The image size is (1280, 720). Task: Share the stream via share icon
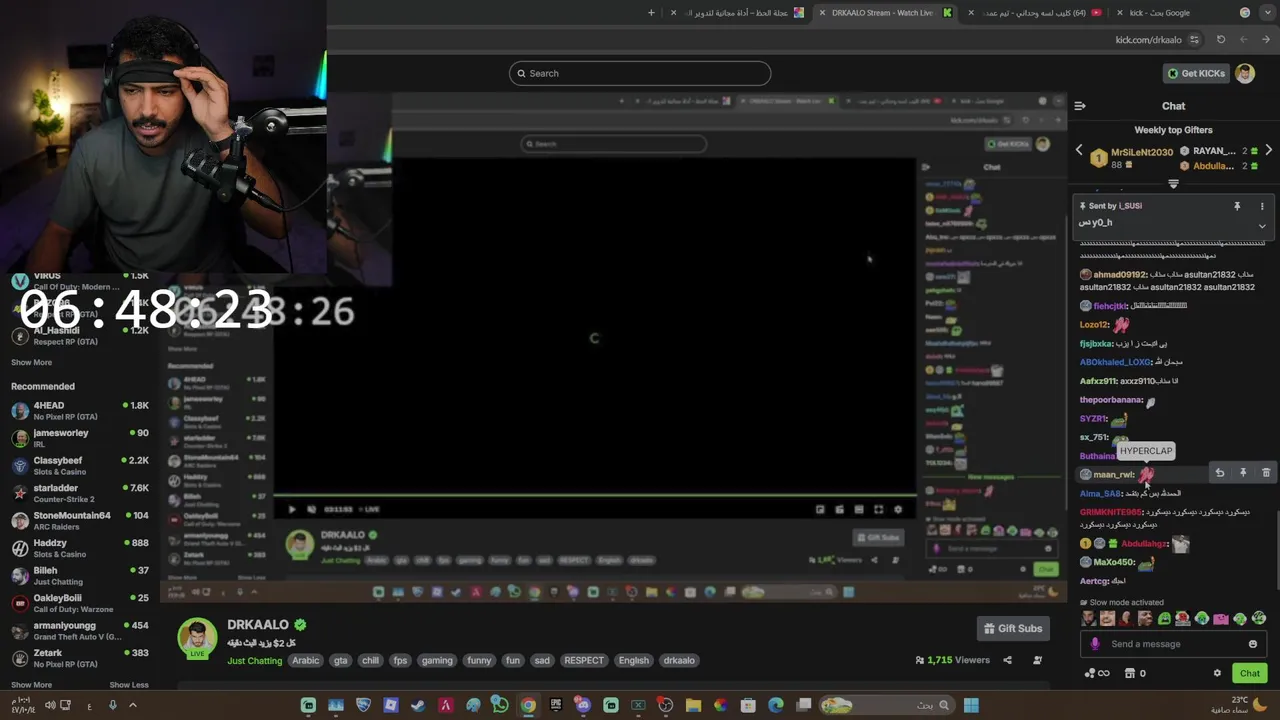[x=1007, y=660]
